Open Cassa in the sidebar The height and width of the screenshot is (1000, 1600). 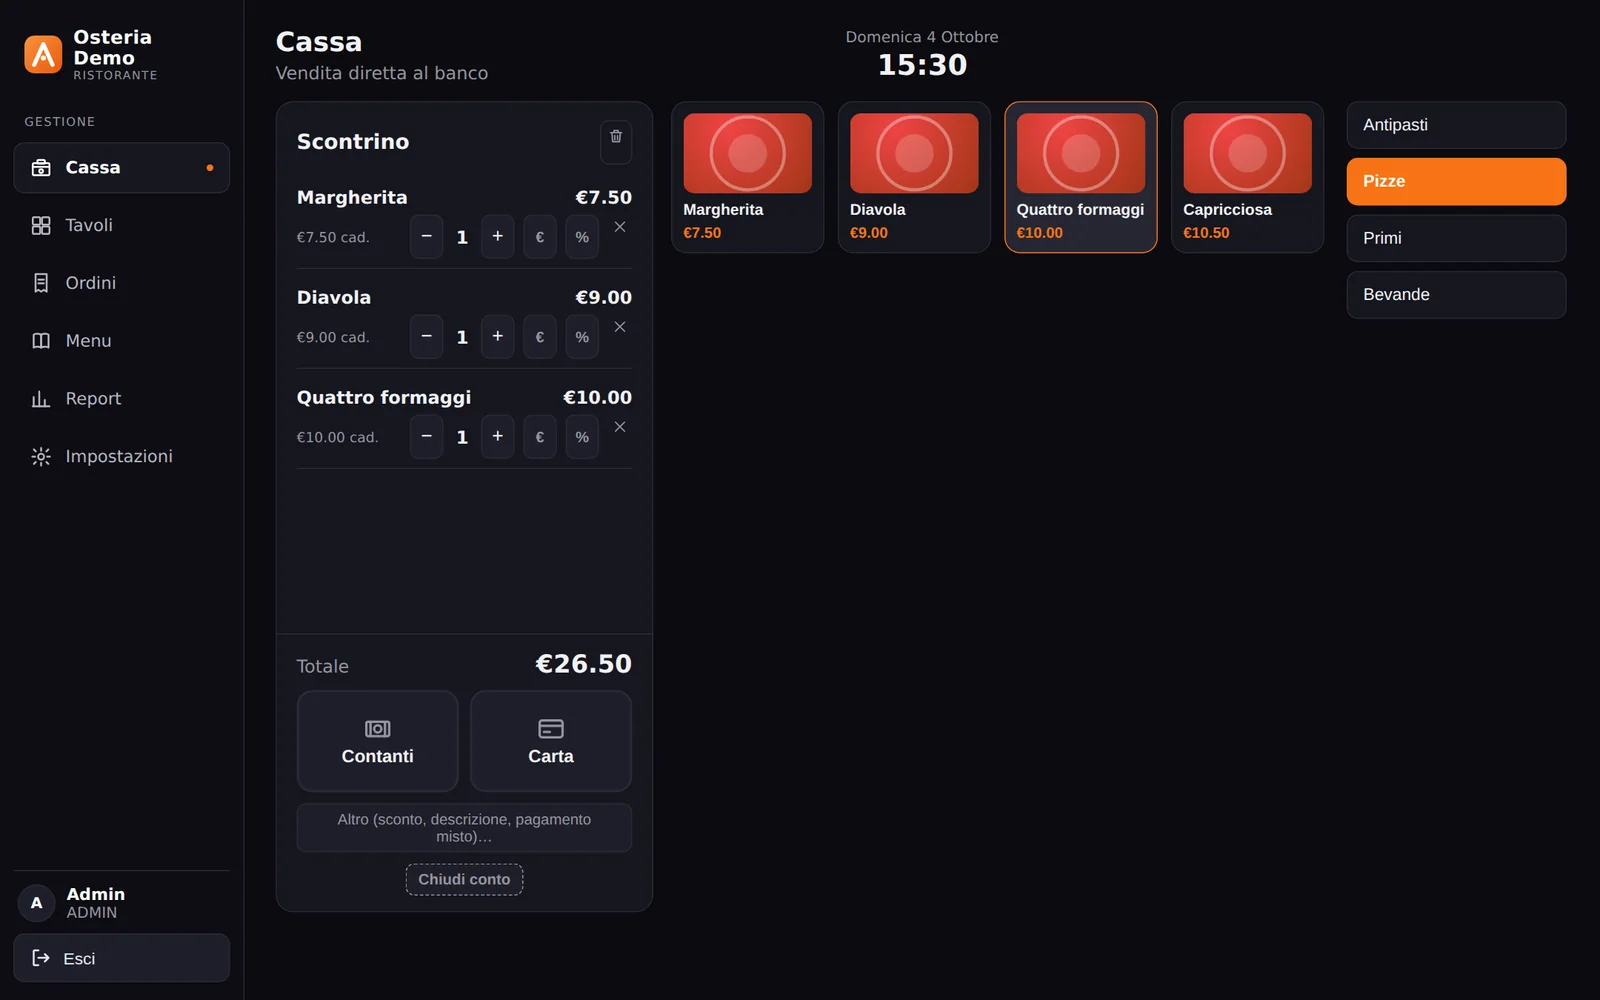[x=121, y=168]
